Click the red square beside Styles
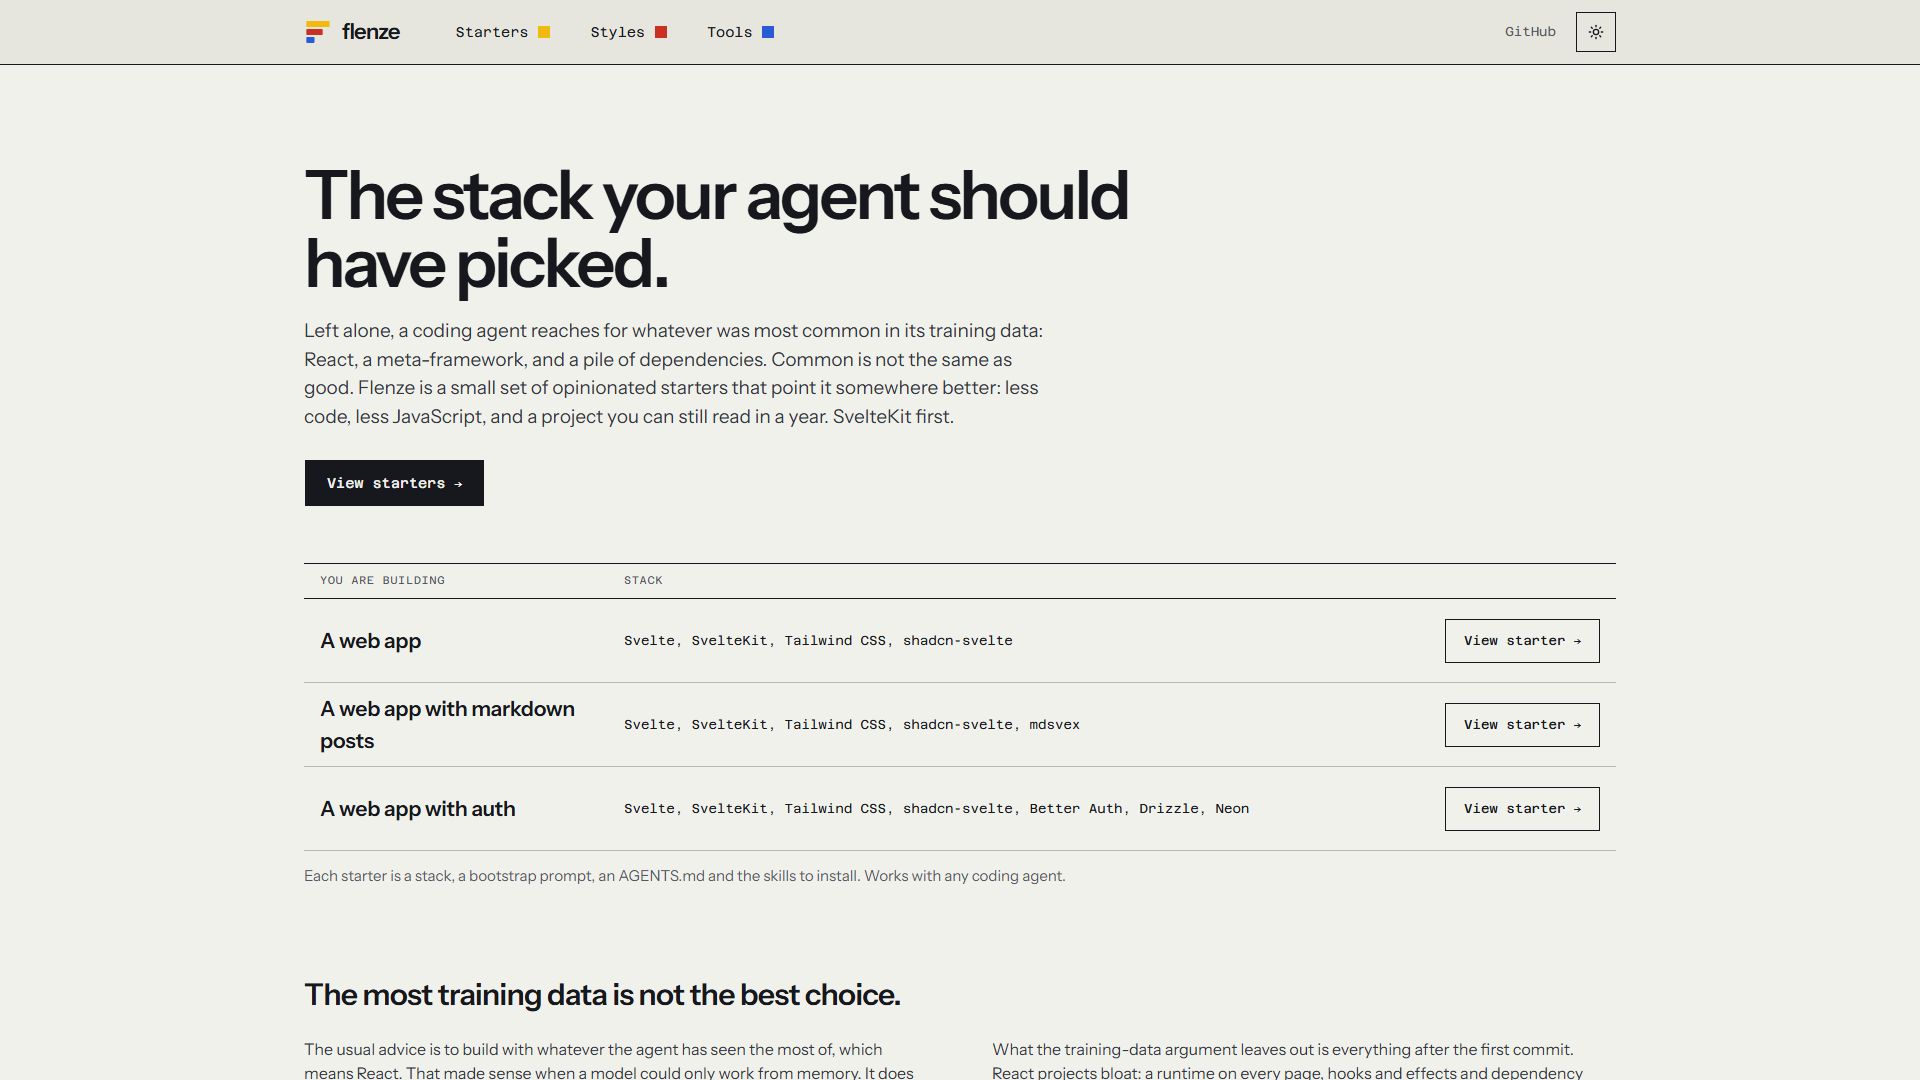Viewport: 1920px width, 1080px height. (661, 32)
